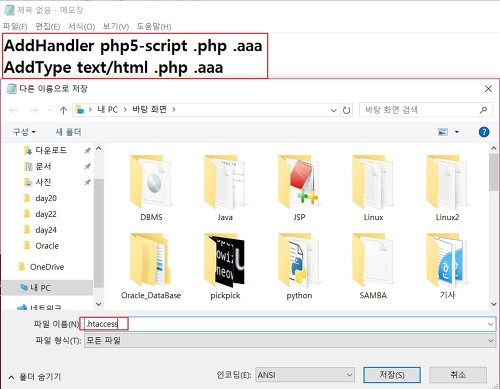Unpin 다운로드 from quick access

coord(87,151)
